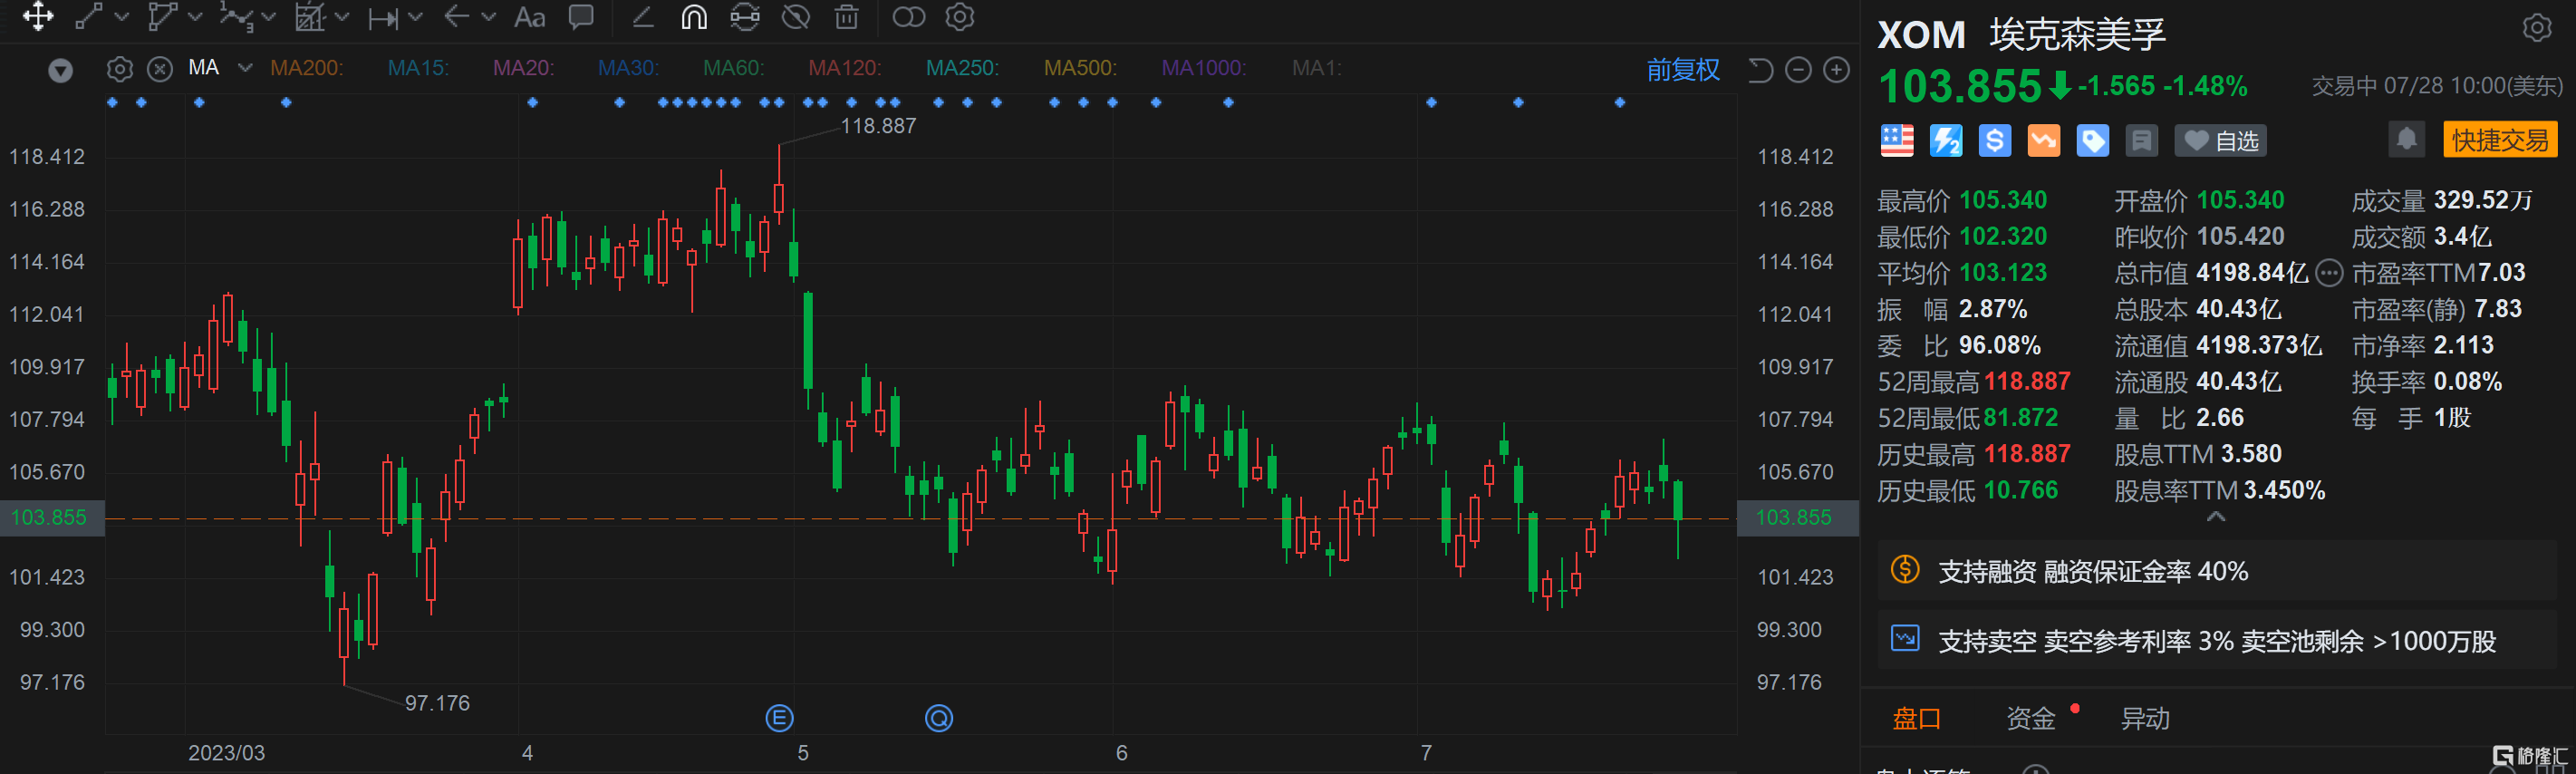Zoom in the chart
The width and height of the screenshot is (2576, 774).
[x=1836, y=69]
